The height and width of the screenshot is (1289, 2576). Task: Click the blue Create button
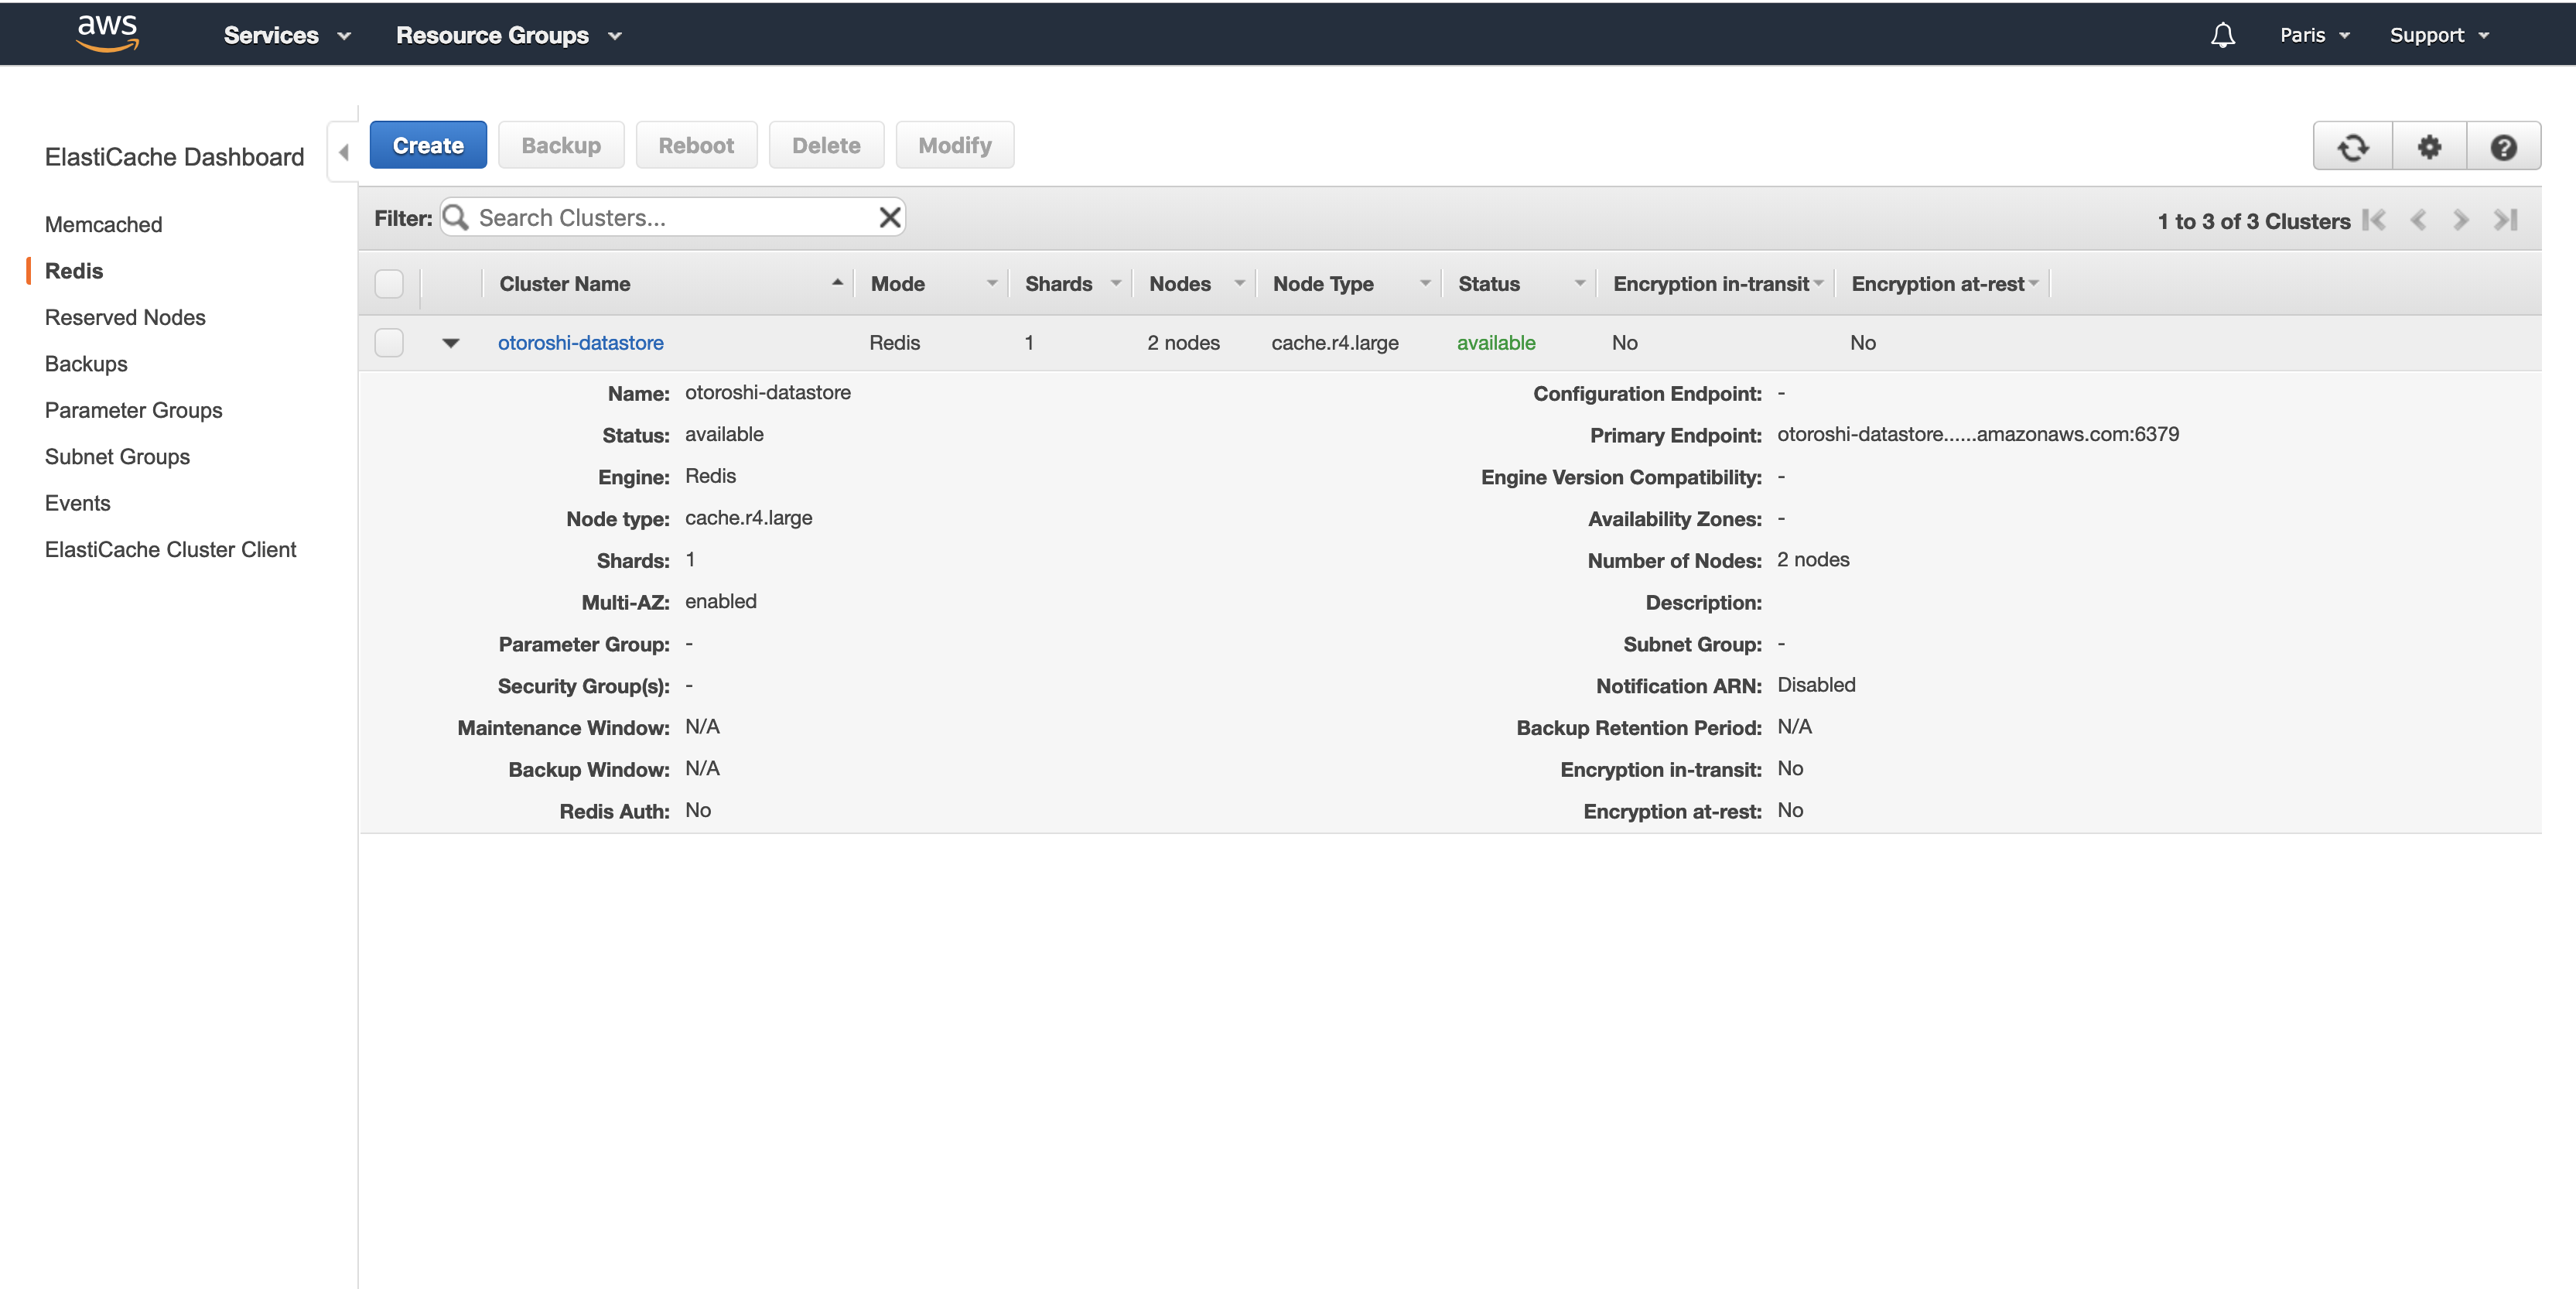[428, 146]
